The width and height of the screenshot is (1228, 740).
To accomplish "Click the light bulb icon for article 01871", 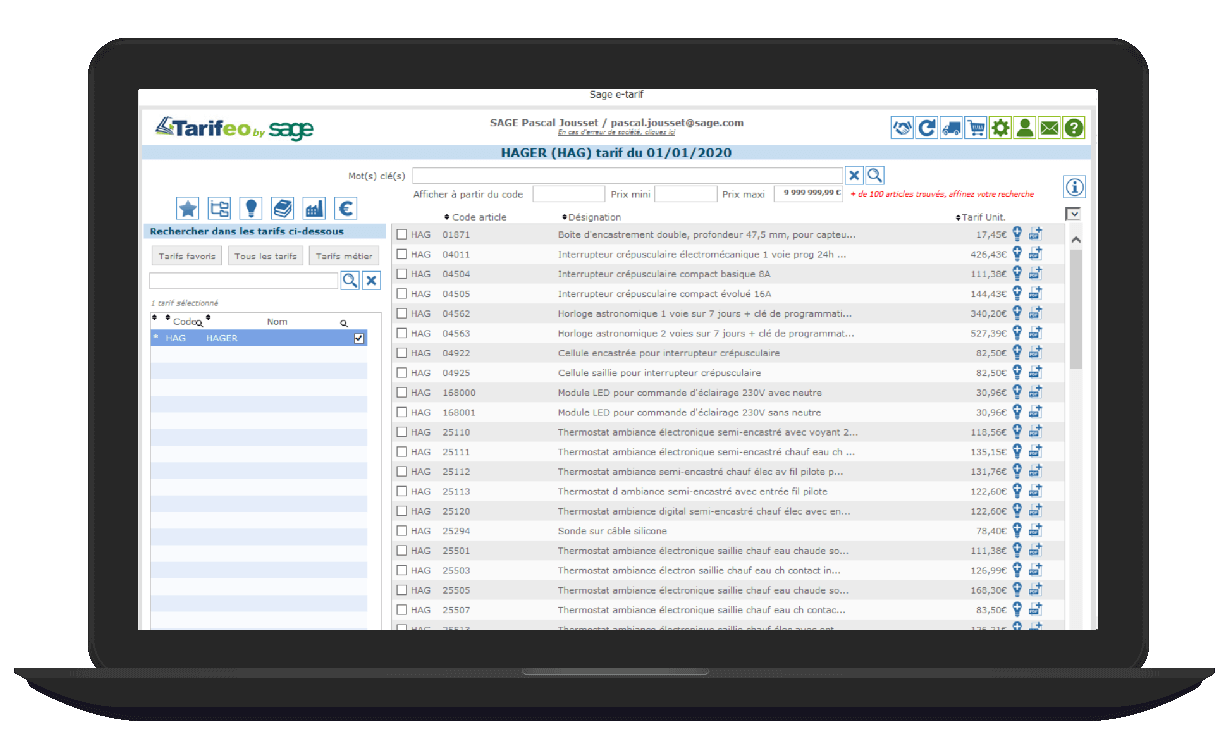I will [x=1018, y=234].
